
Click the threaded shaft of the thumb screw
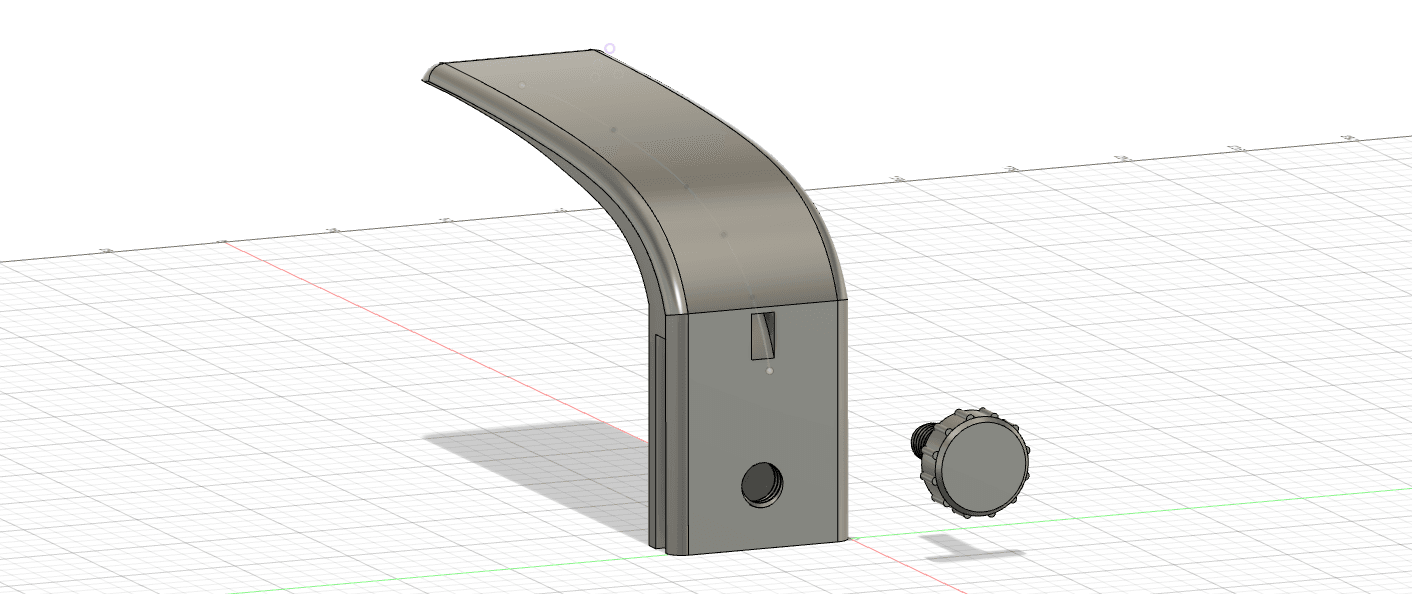point(924,440)
